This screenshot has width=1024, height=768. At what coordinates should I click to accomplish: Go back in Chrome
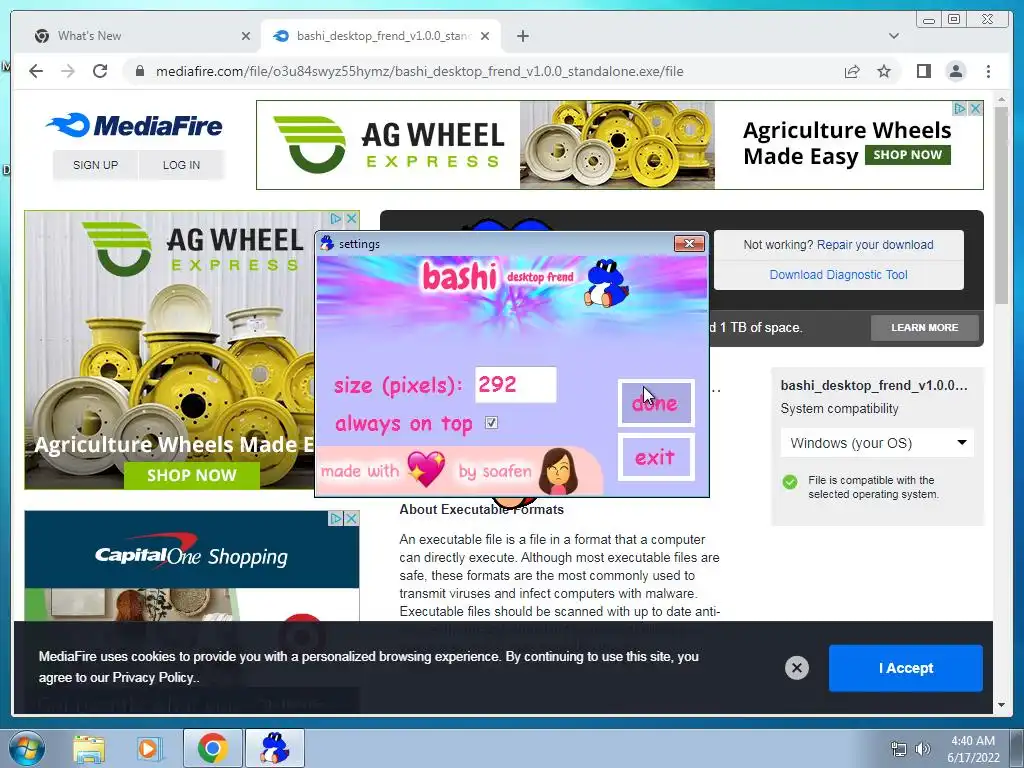click(36, 71)
